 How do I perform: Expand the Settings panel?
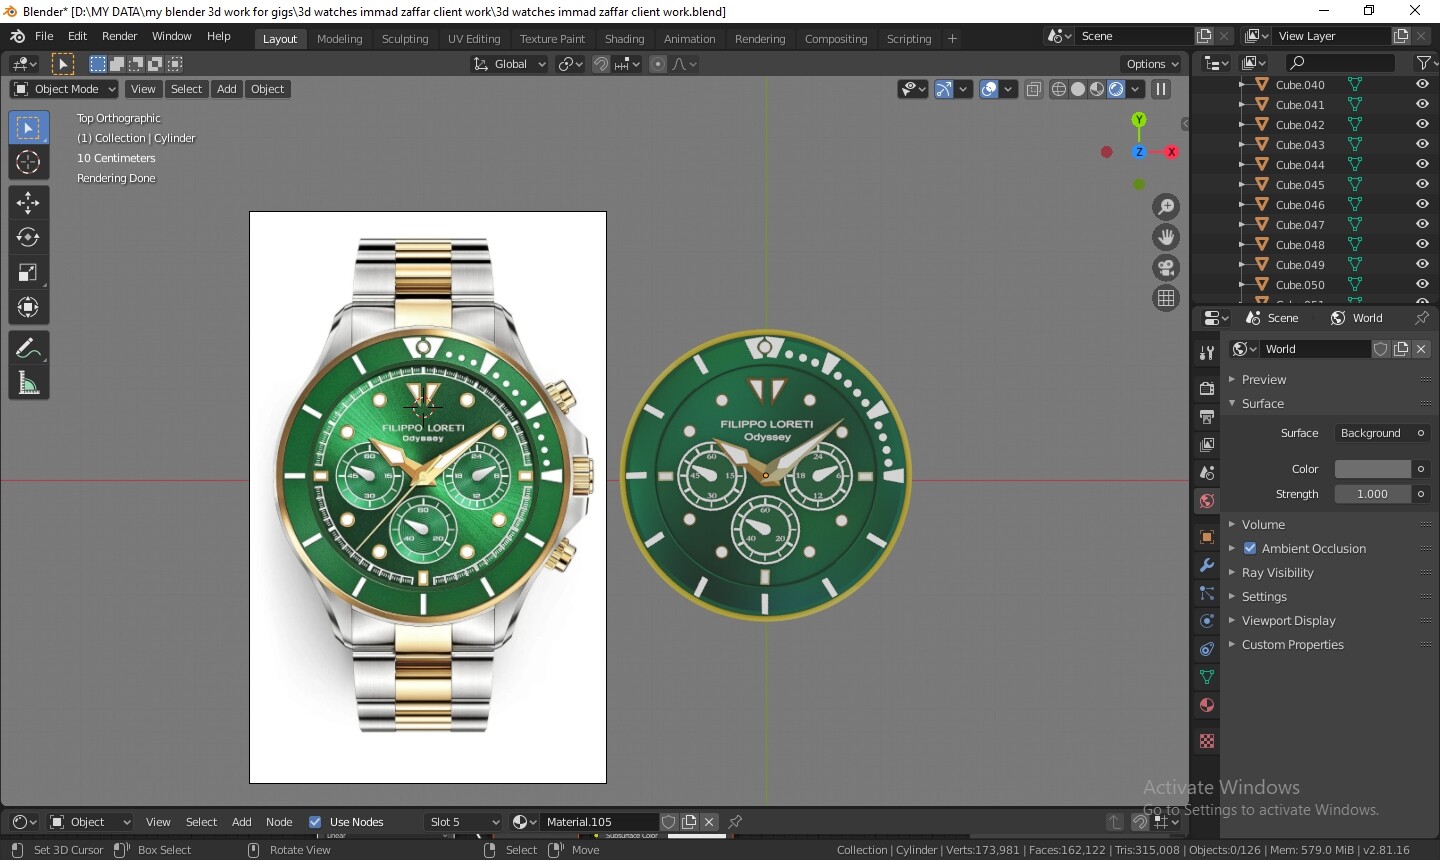(x=1264, y=597)
